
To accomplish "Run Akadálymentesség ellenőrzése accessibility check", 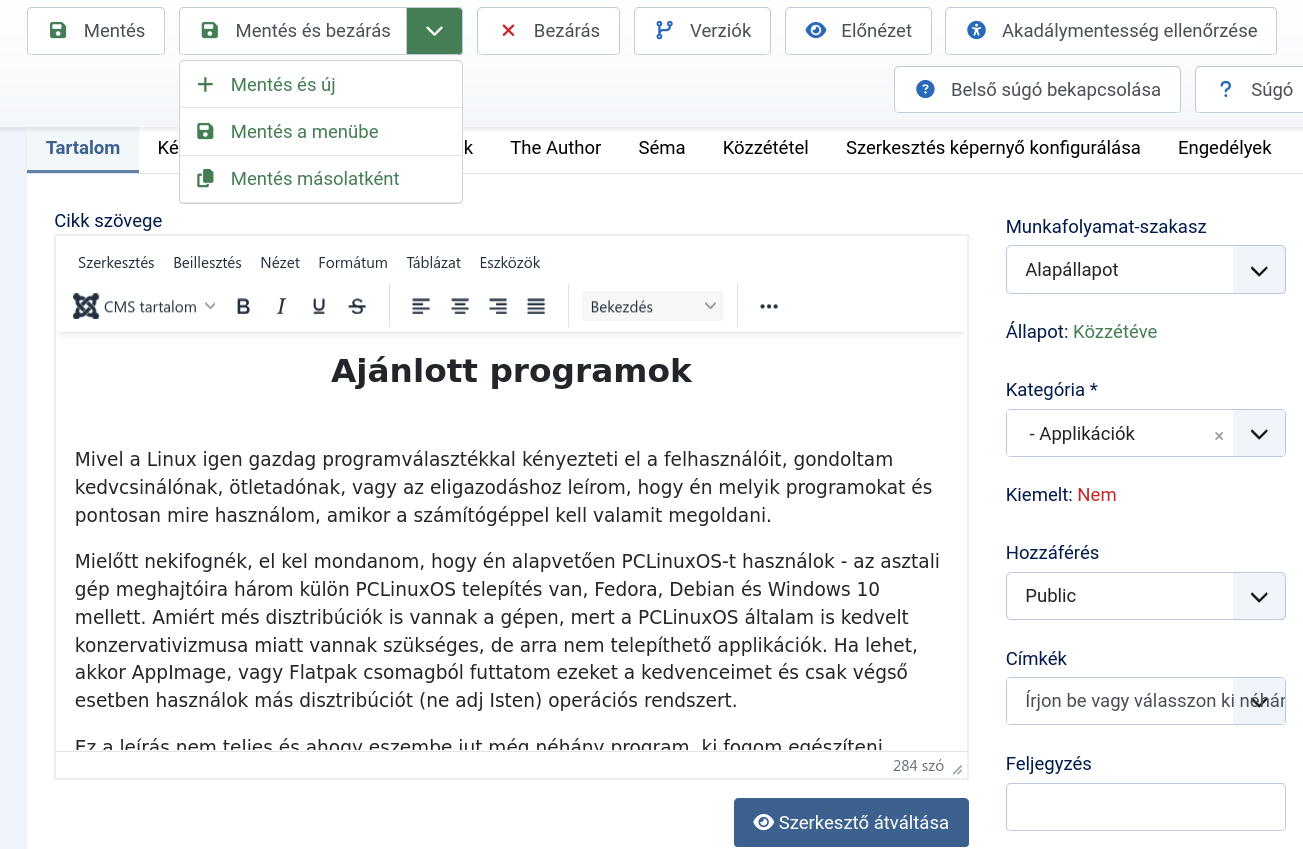I will [1111, 31].
